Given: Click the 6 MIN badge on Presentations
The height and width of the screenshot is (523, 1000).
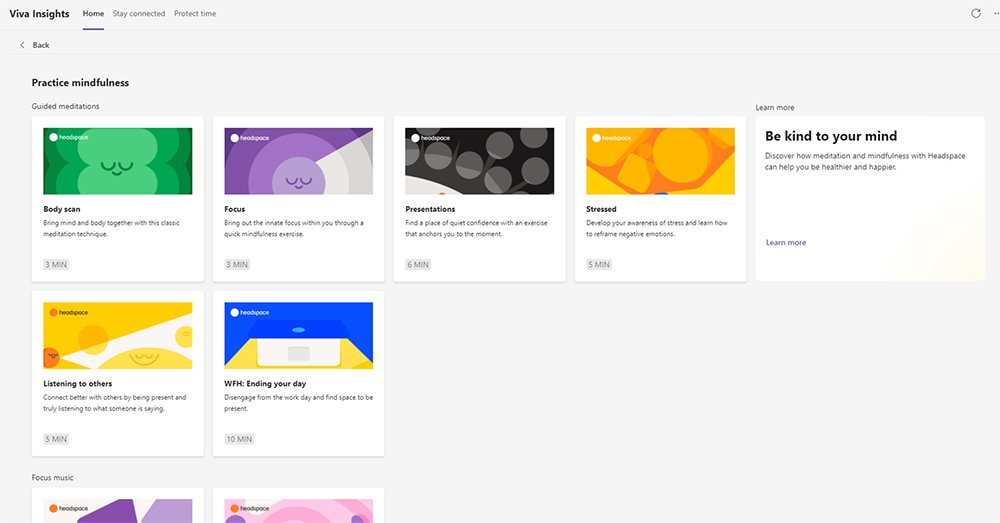Looking at the screenshot, I should pos(418,265).
